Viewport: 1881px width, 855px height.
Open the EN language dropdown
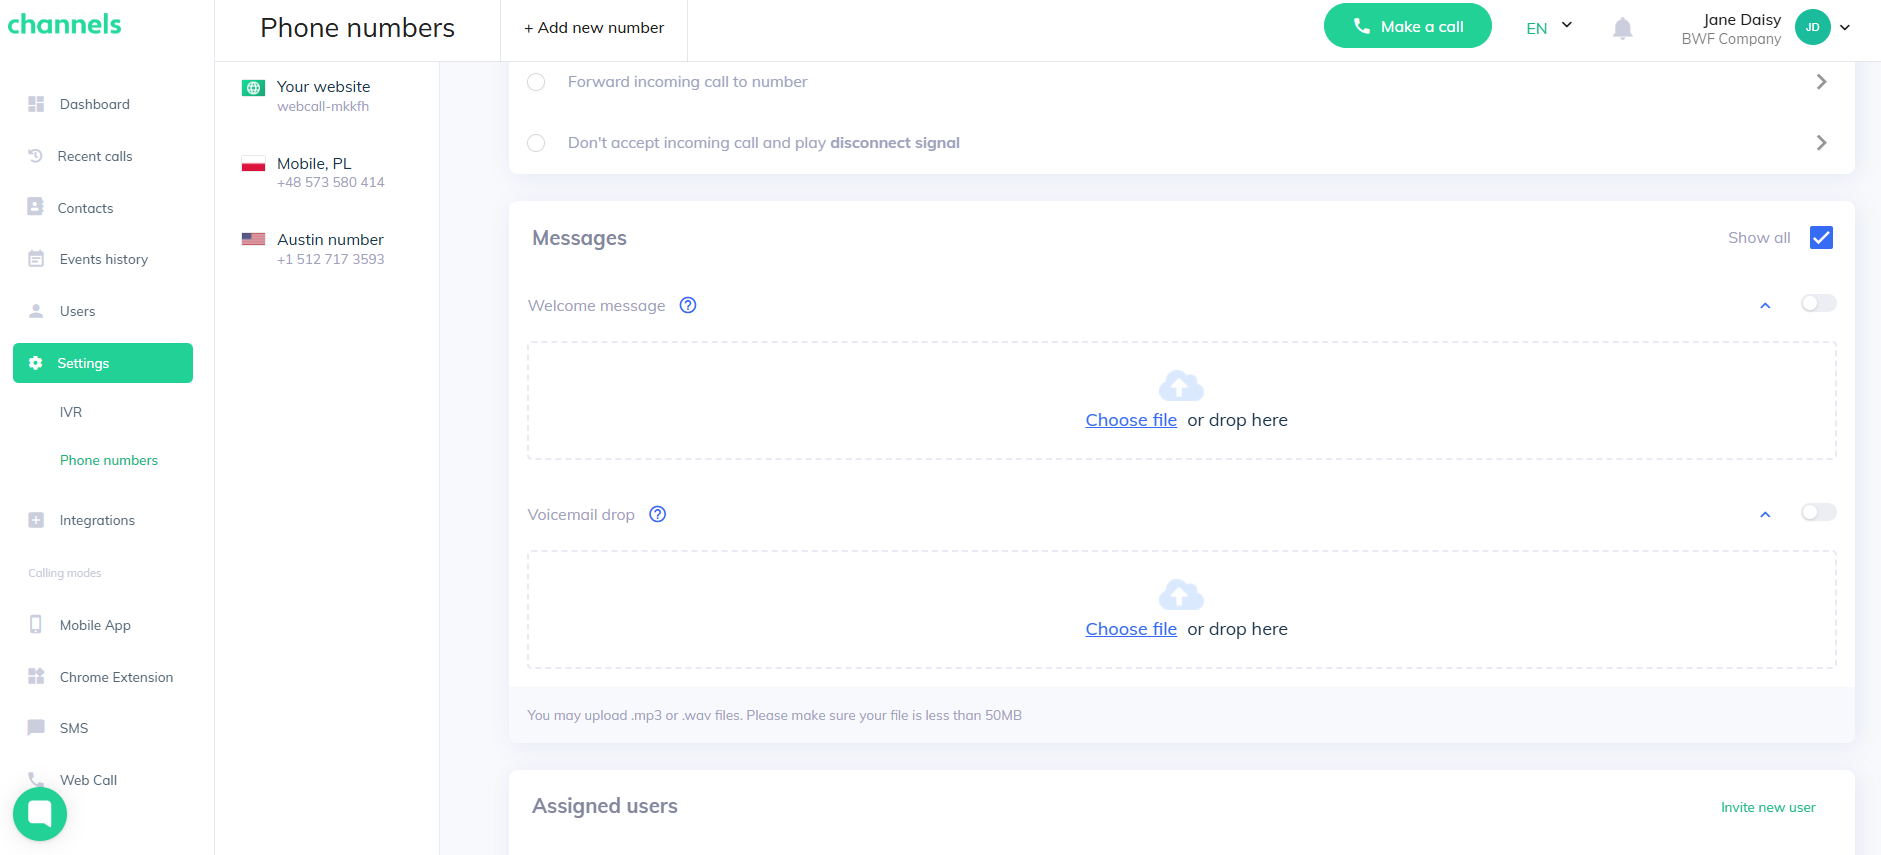tap(1549, 28)
